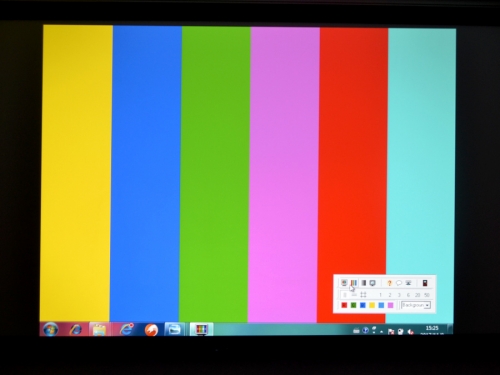This screenshot has width=500, height=375.
Task: Click the speech bubble icon
Action: (399, 283)
